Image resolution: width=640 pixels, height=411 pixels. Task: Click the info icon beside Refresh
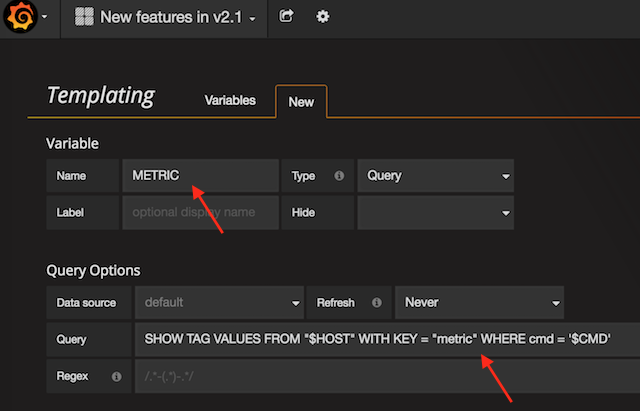point(376,302)
